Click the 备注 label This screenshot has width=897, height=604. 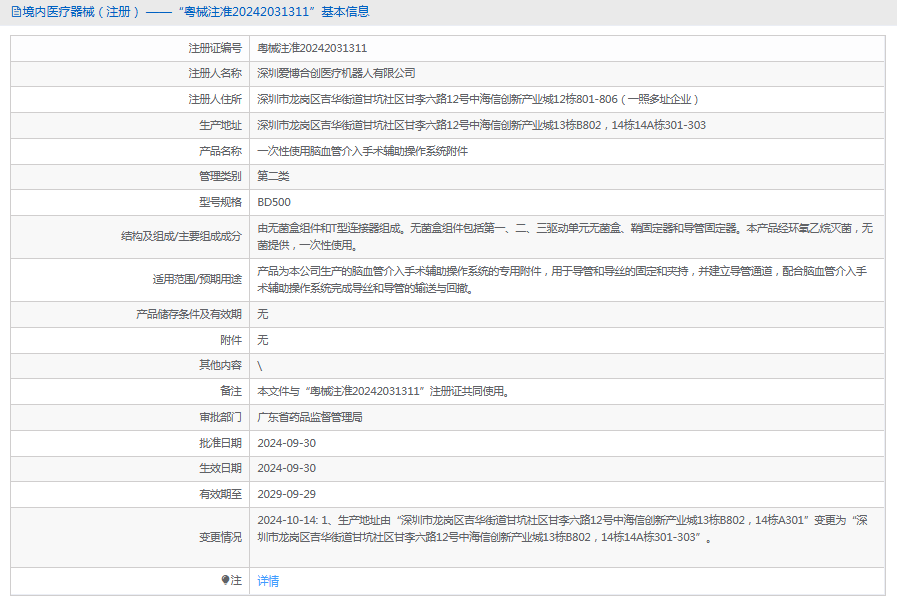coord(231,391)
